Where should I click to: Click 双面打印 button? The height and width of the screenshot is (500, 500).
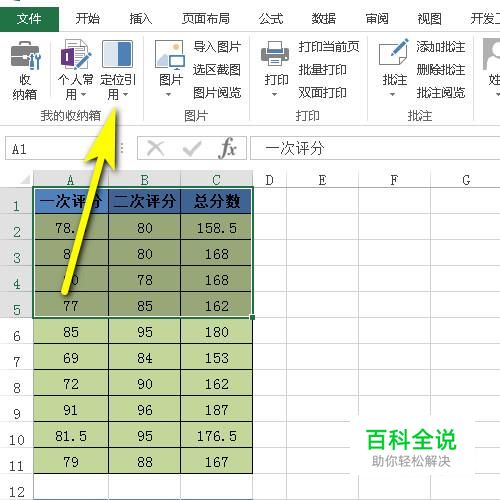[323, 93]
